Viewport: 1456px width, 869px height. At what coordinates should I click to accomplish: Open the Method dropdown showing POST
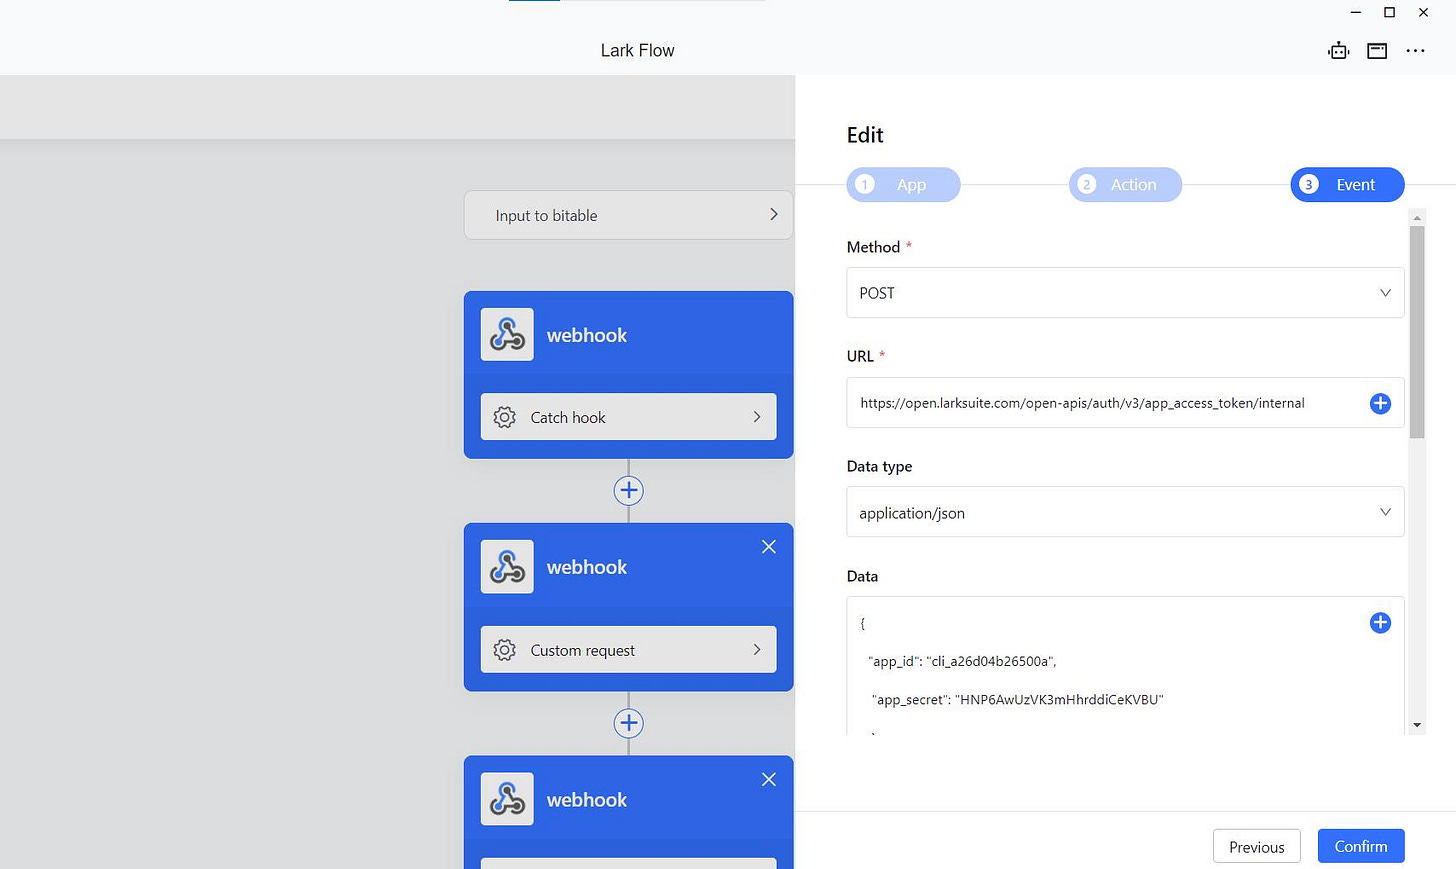1125,293
